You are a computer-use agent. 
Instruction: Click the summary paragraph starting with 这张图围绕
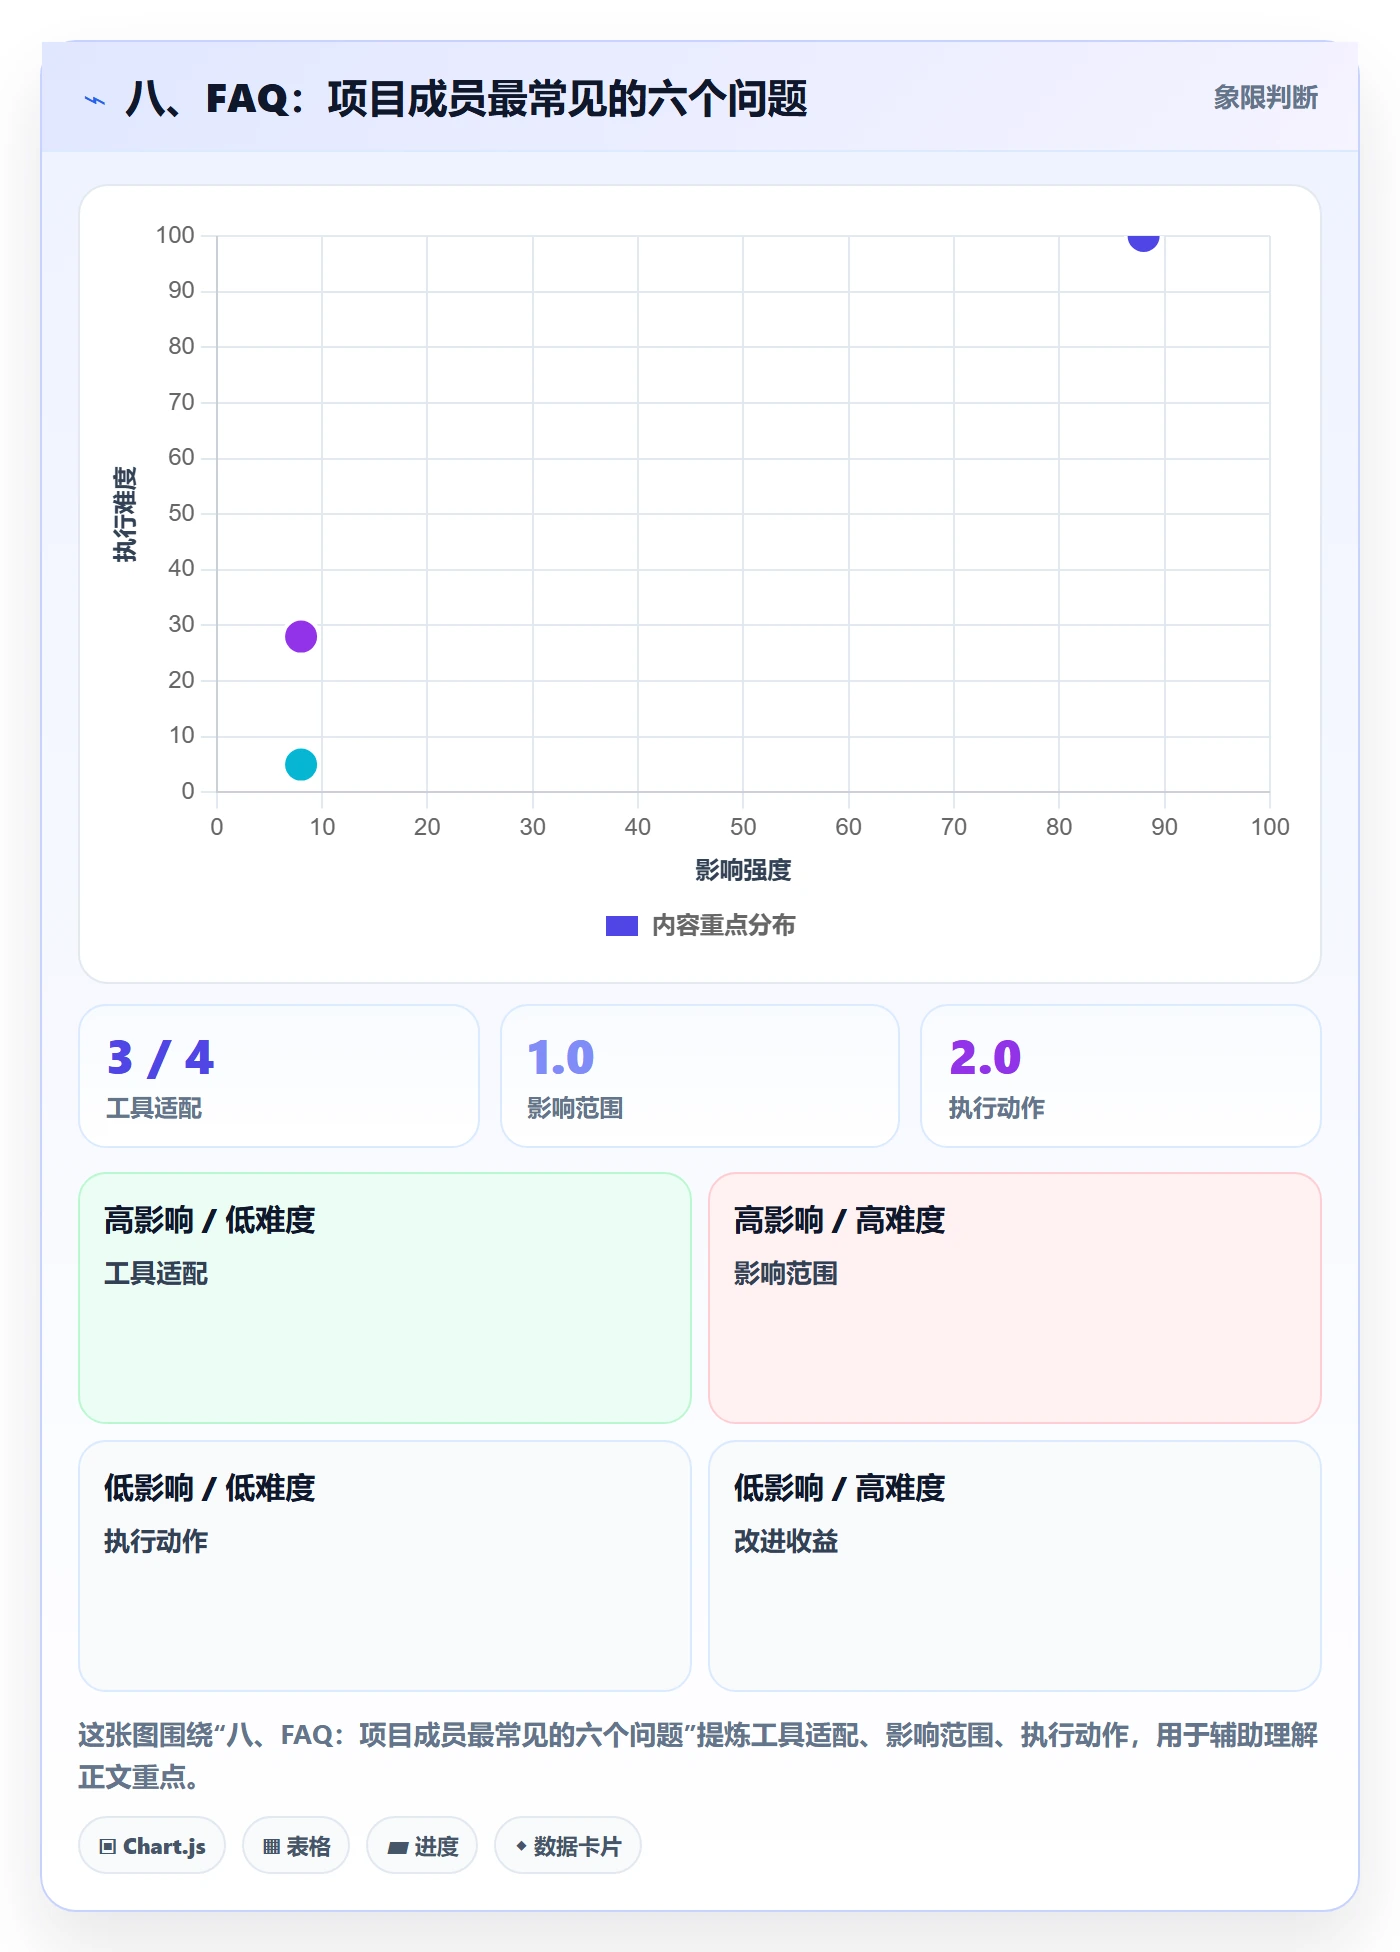698,1756
